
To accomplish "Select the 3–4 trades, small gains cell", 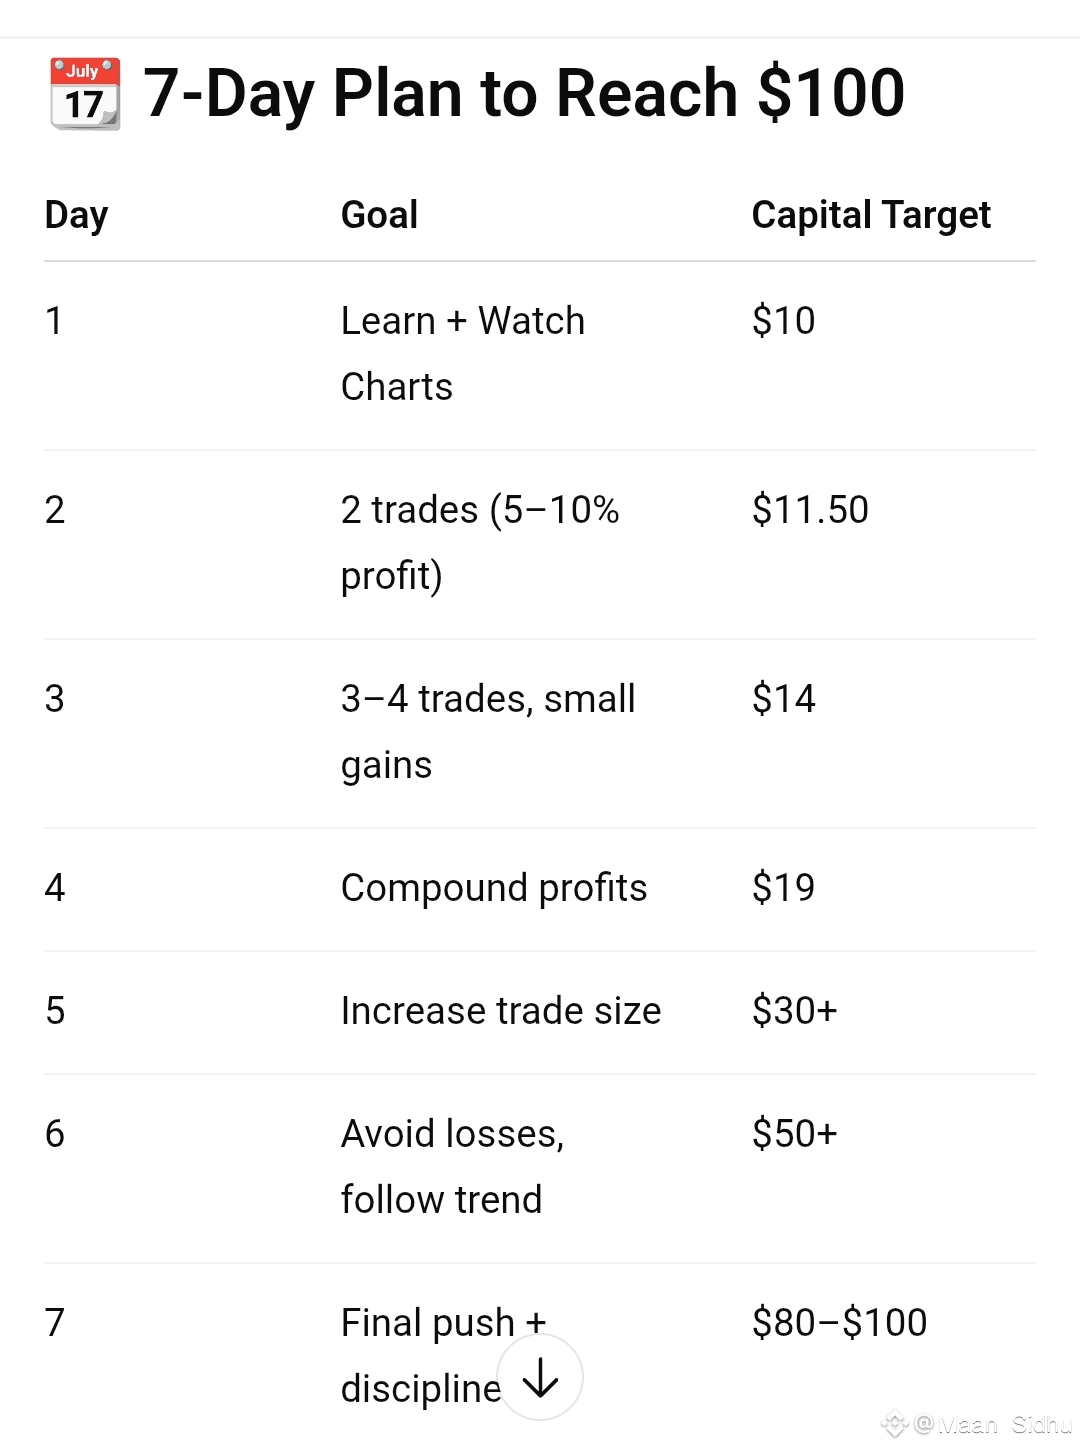I will pos(488,731).
